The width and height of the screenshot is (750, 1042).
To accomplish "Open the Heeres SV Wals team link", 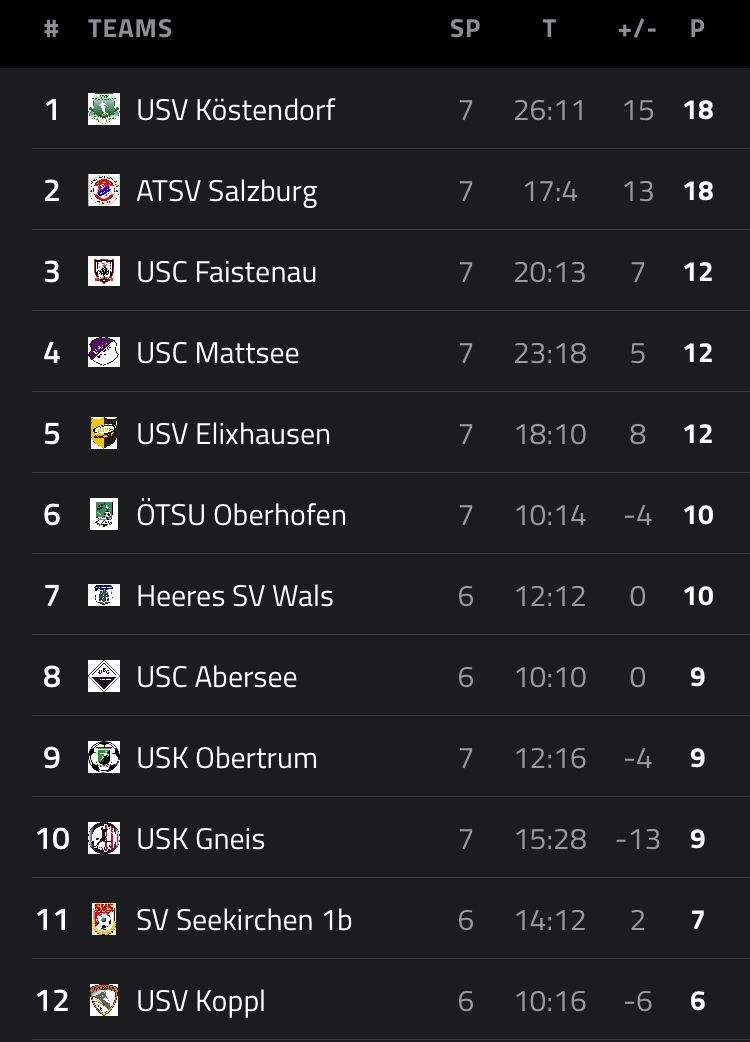I will pyautogui.click(x=235, y=596).
